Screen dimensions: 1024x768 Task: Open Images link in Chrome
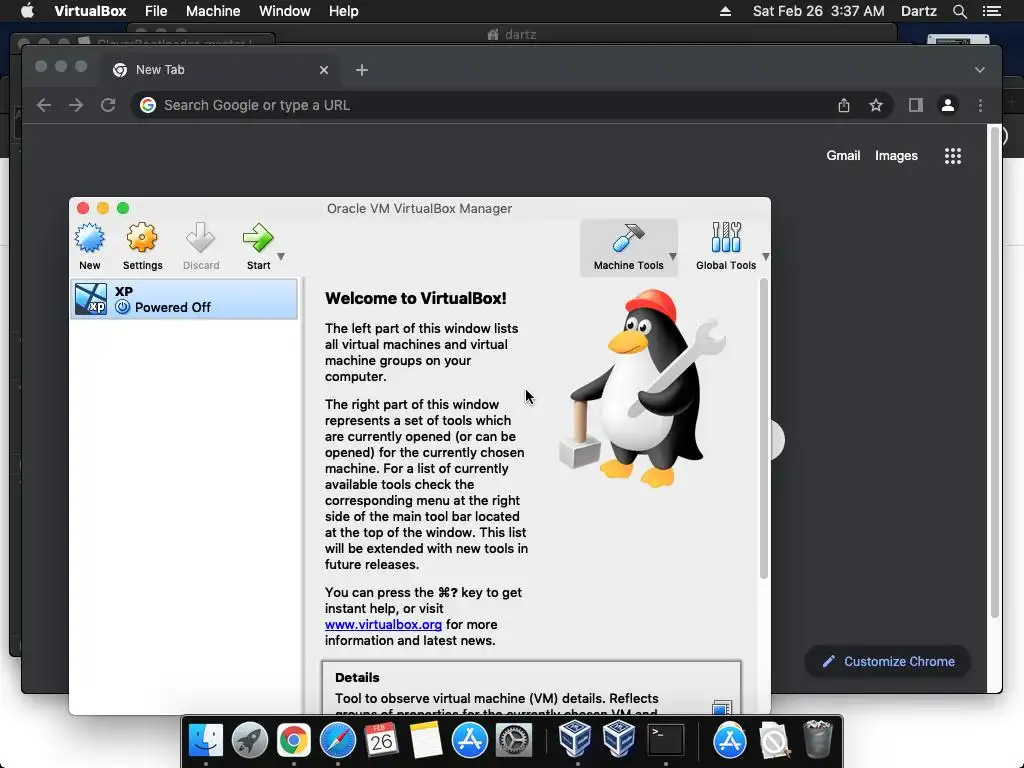pos(896,155)
